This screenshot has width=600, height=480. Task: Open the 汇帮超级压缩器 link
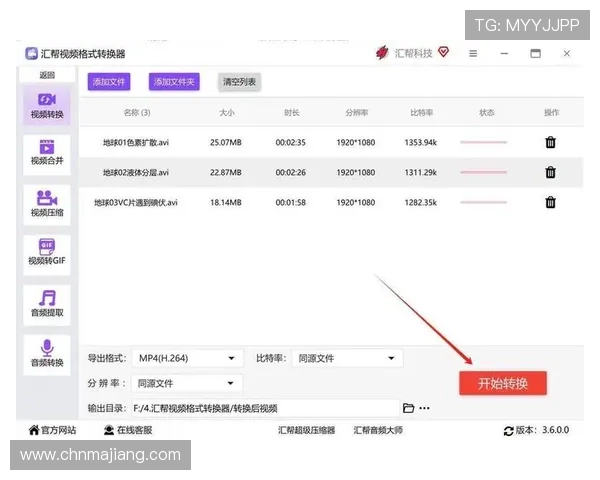tap(306, 430)
